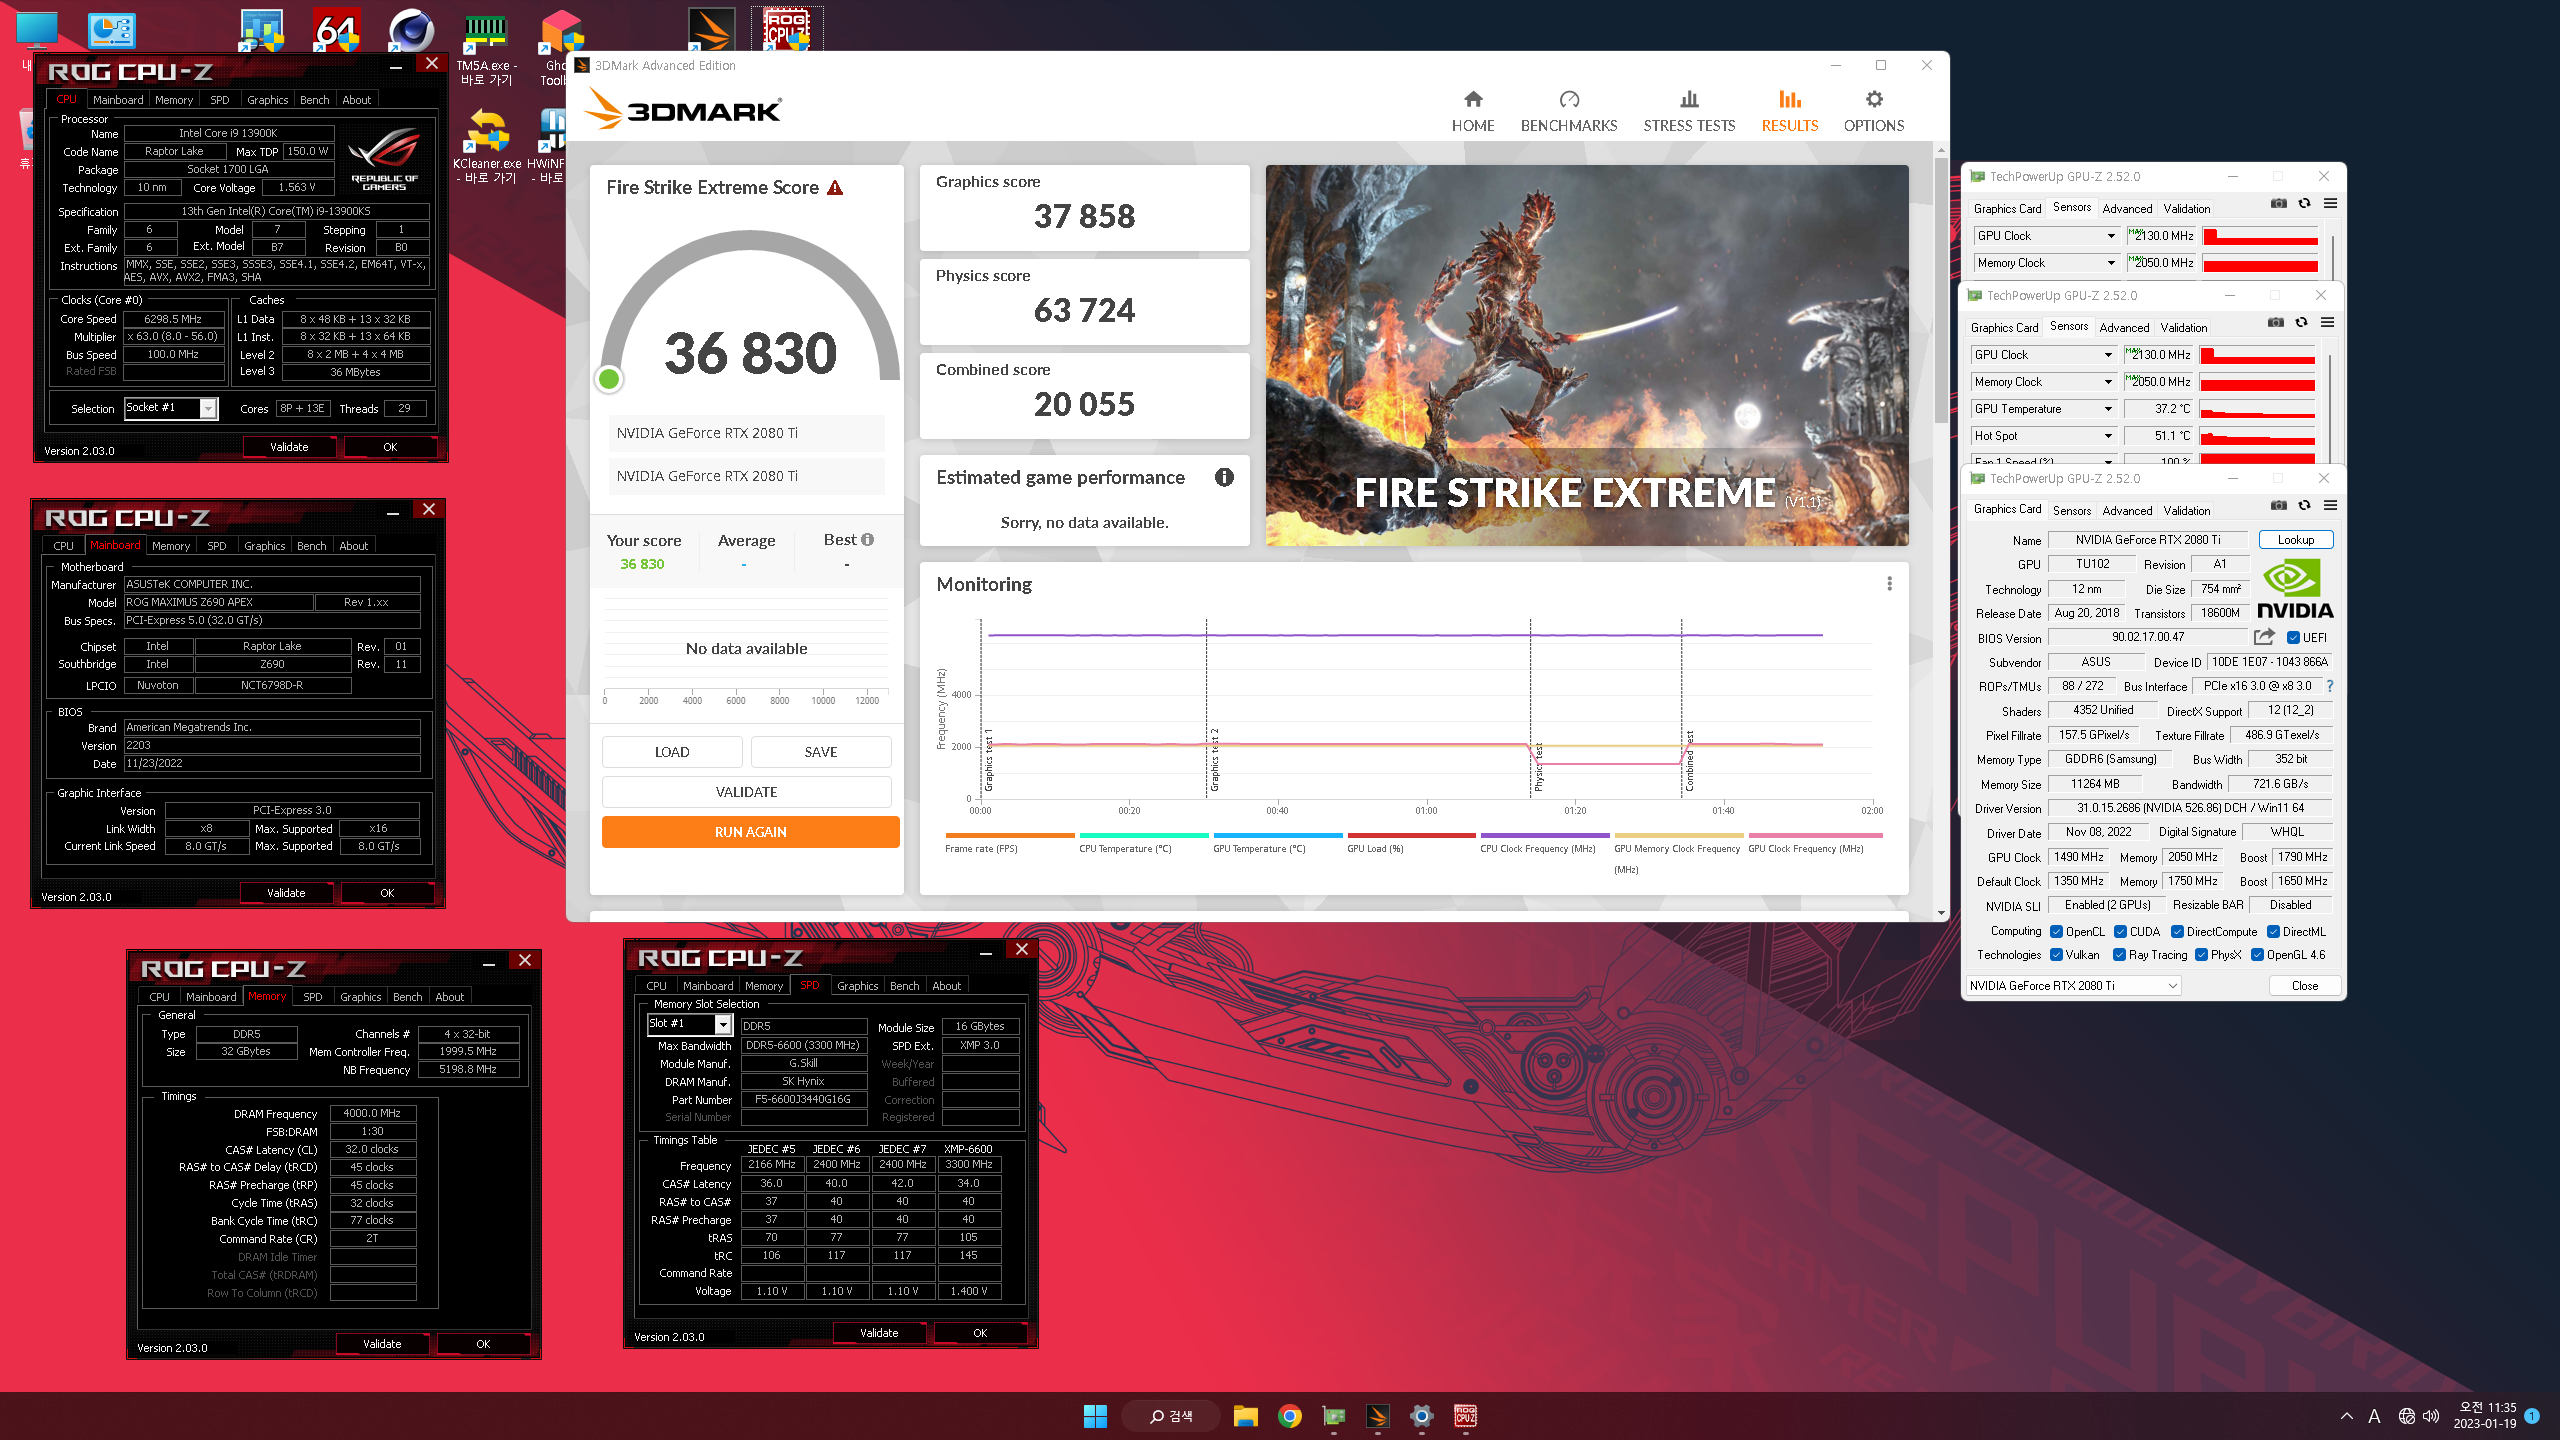The width and height of the screenshot is (2560, 1440).
Task: Expand the Slot #1 memory slot dropdown
Action: coord(723,1024)
